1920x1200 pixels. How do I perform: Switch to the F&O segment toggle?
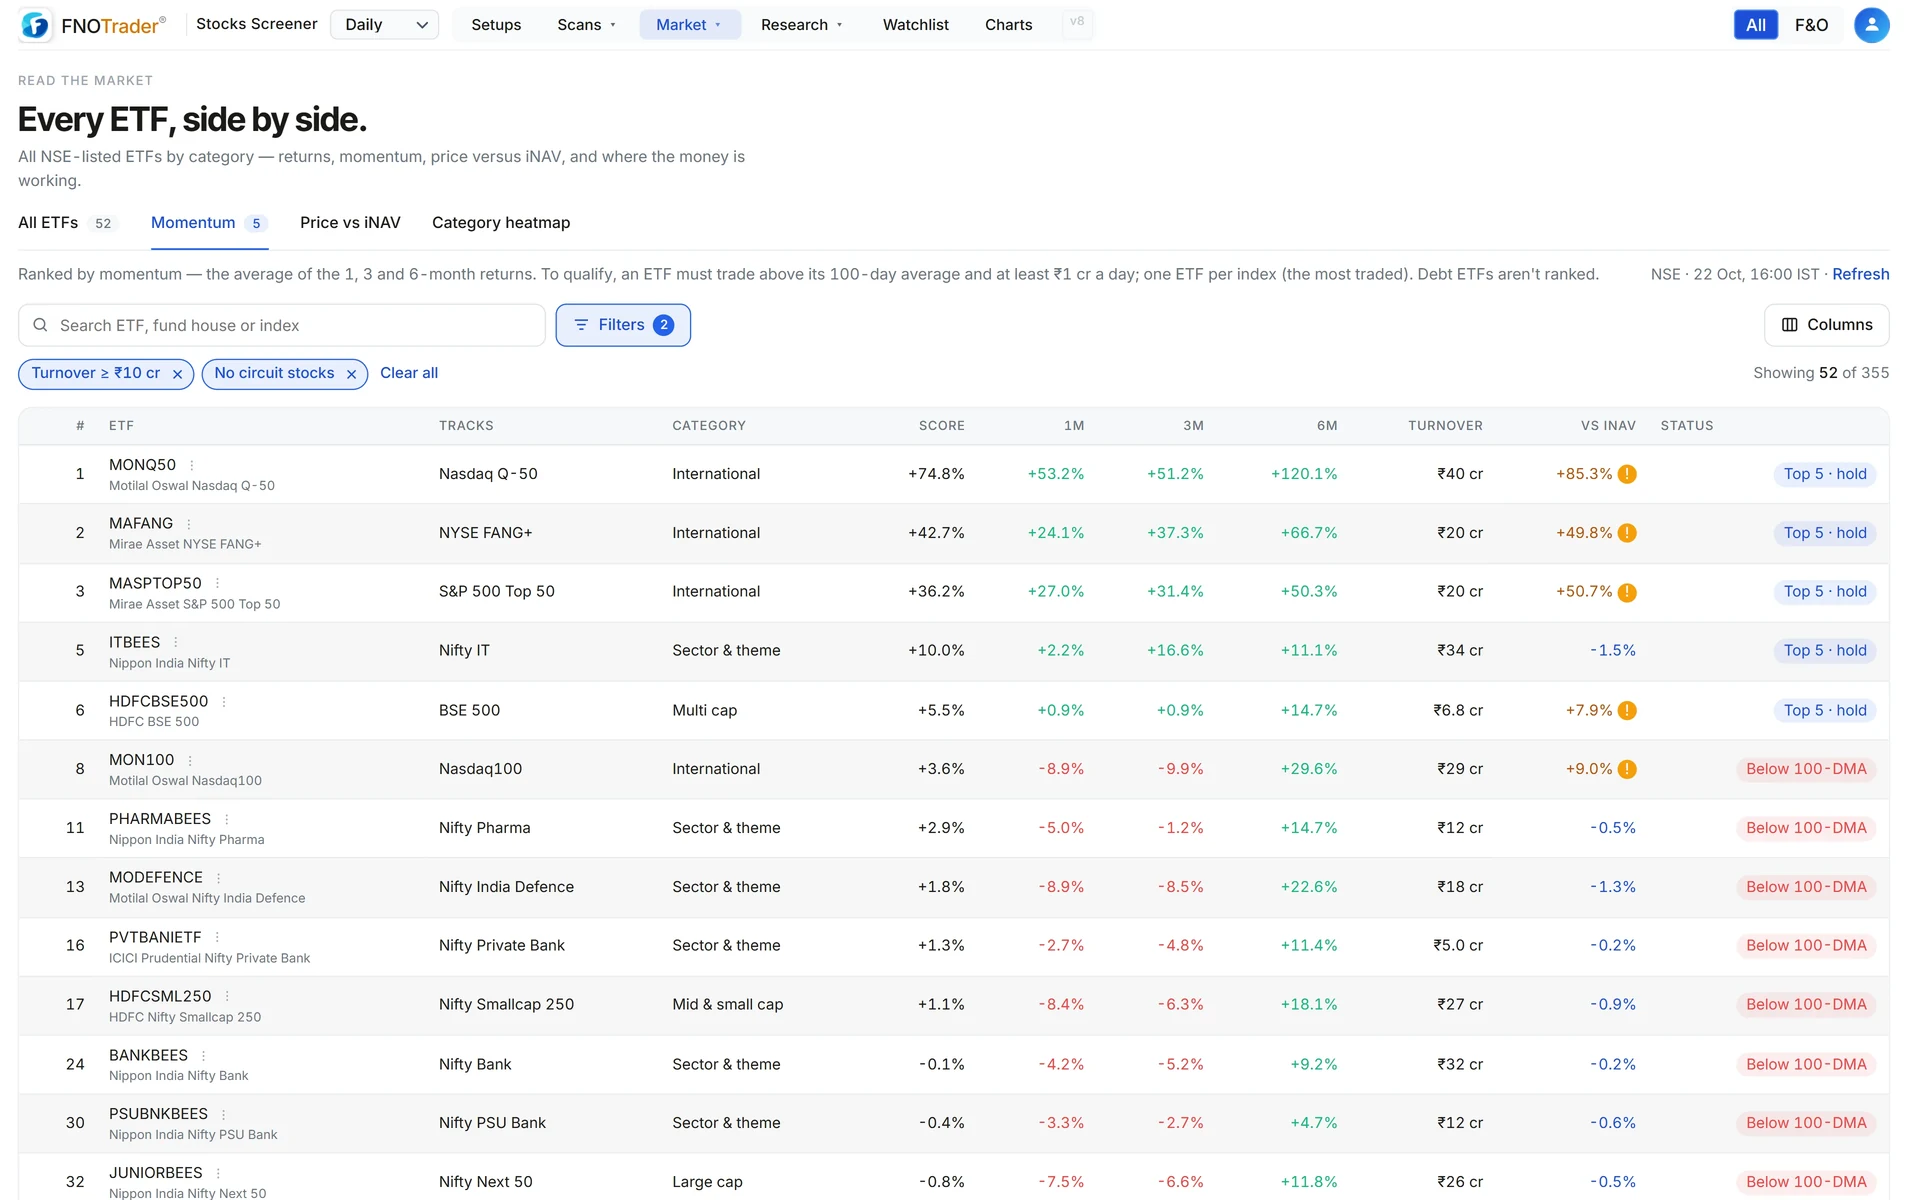(1811, 25)
